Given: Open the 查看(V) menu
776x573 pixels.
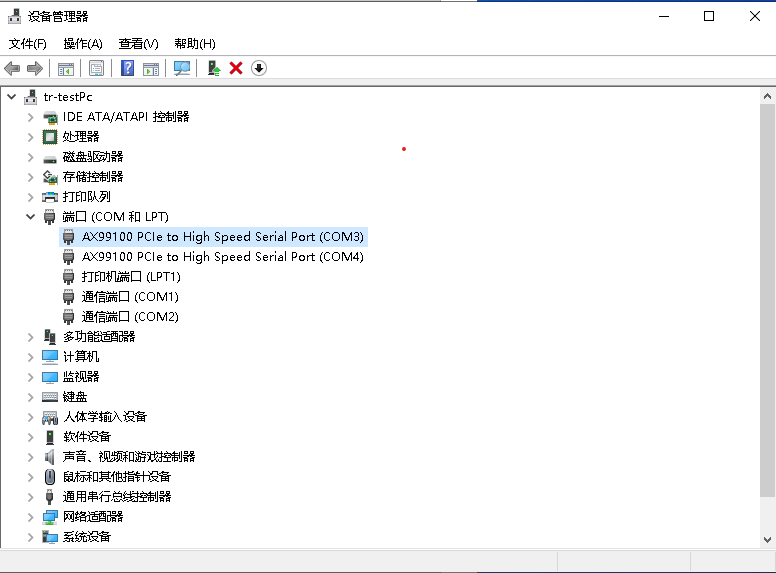Looking at the screenshot, I should pos(138,44).
